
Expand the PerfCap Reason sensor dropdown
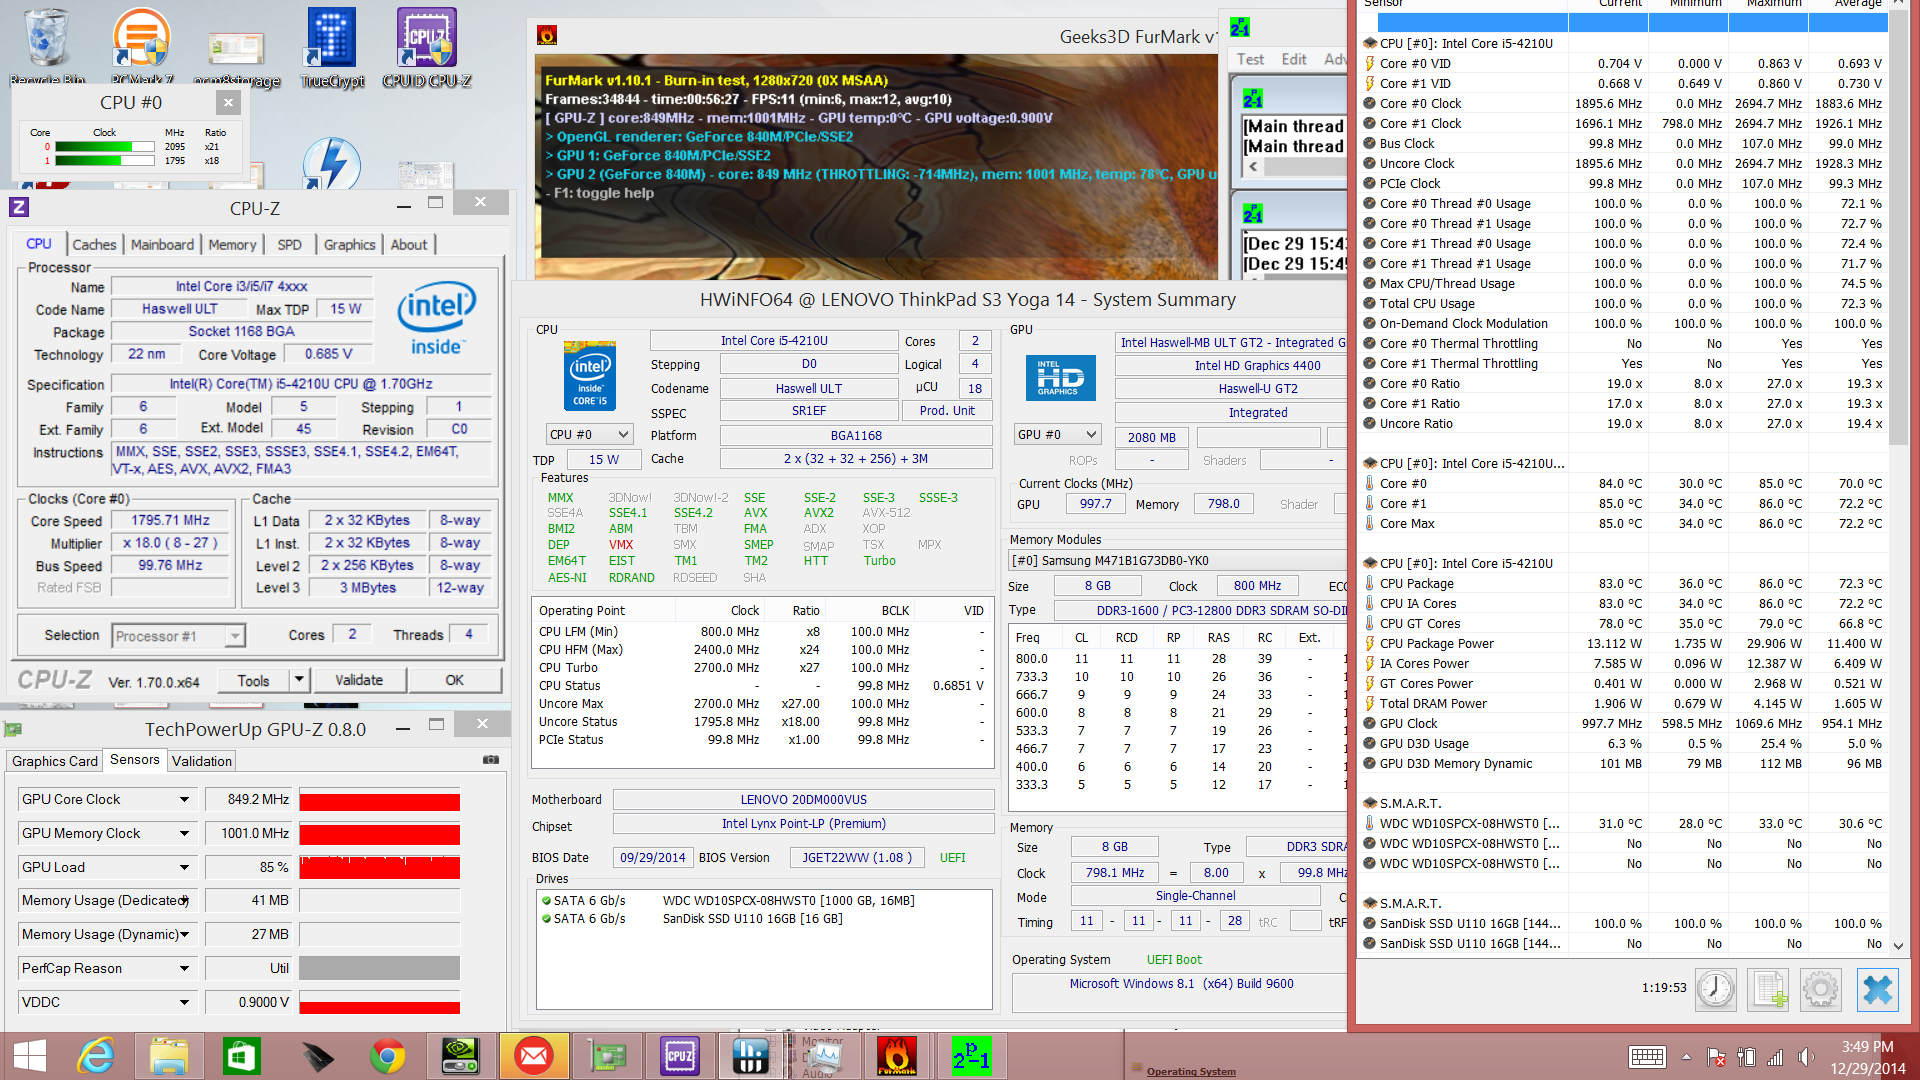click(x=184, y=969)
